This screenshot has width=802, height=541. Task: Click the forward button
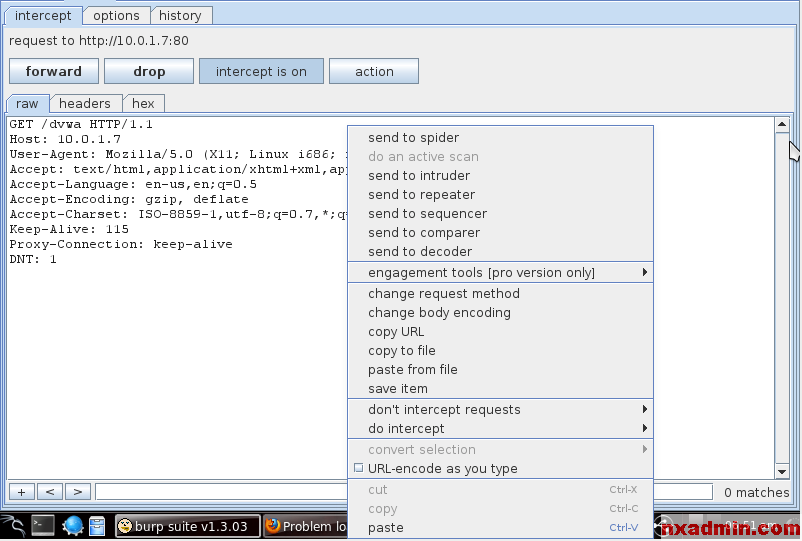pos(54,71)
